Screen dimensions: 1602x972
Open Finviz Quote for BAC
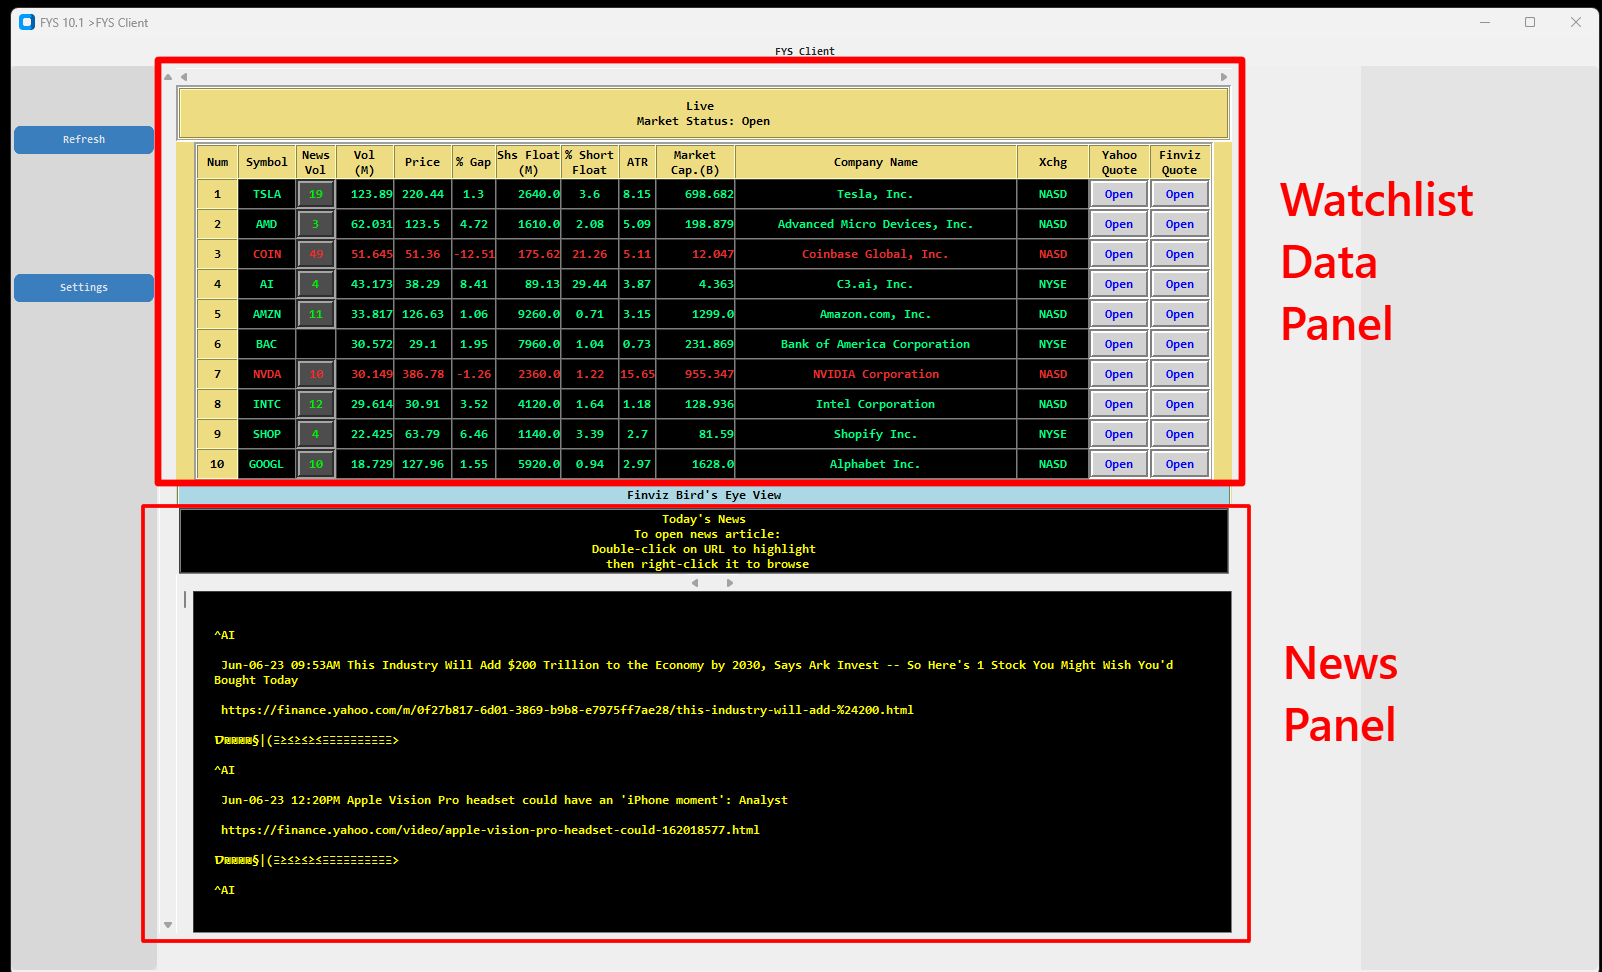1180,344
